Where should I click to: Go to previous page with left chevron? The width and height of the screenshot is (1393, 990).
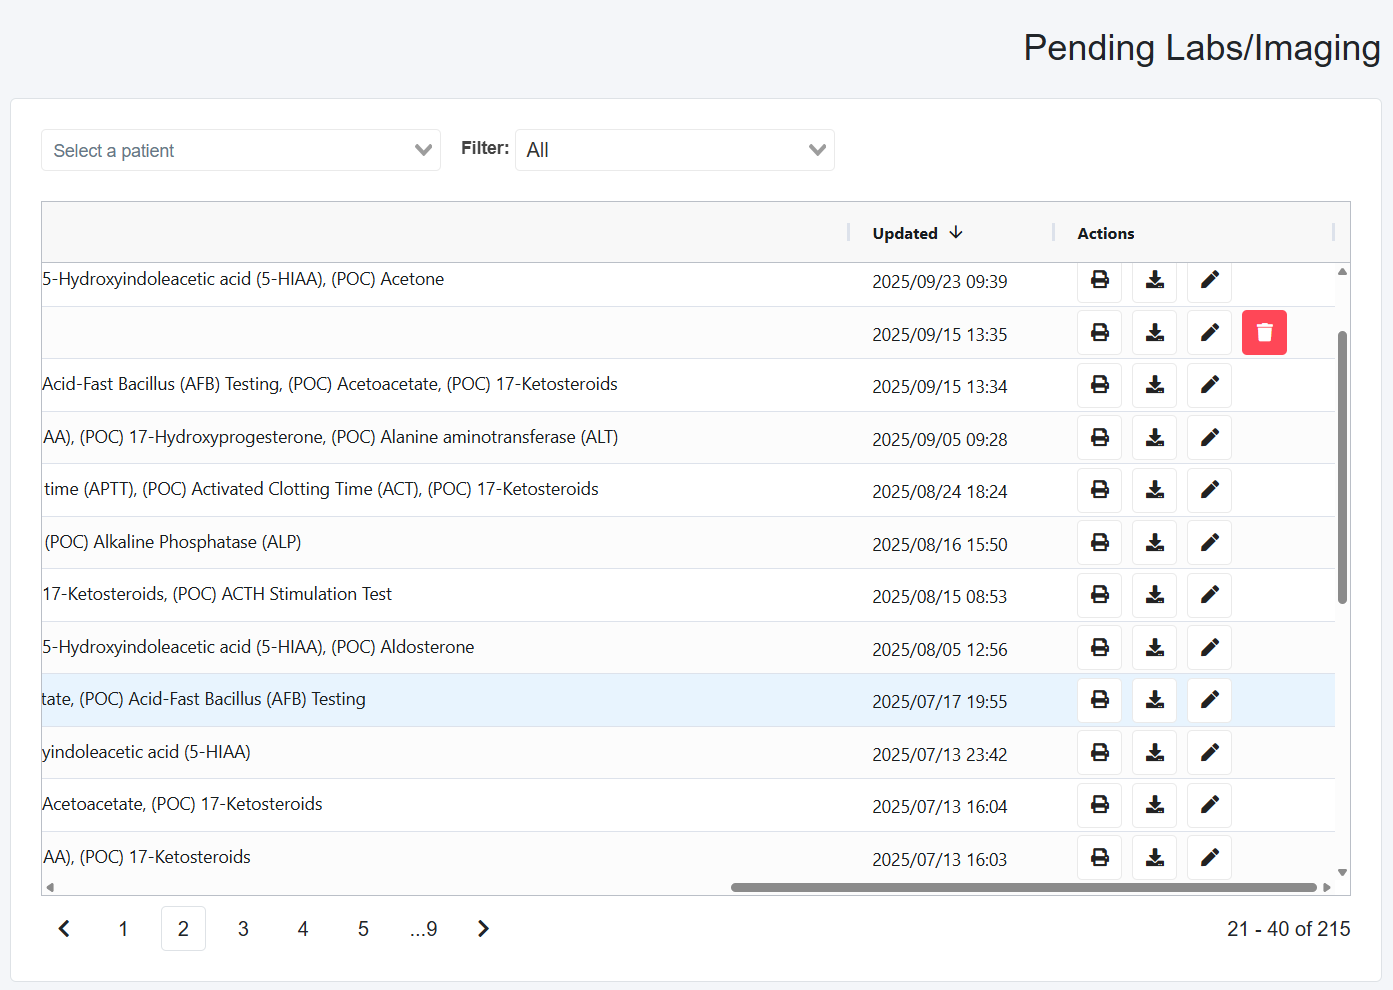[x=64, y=929]
